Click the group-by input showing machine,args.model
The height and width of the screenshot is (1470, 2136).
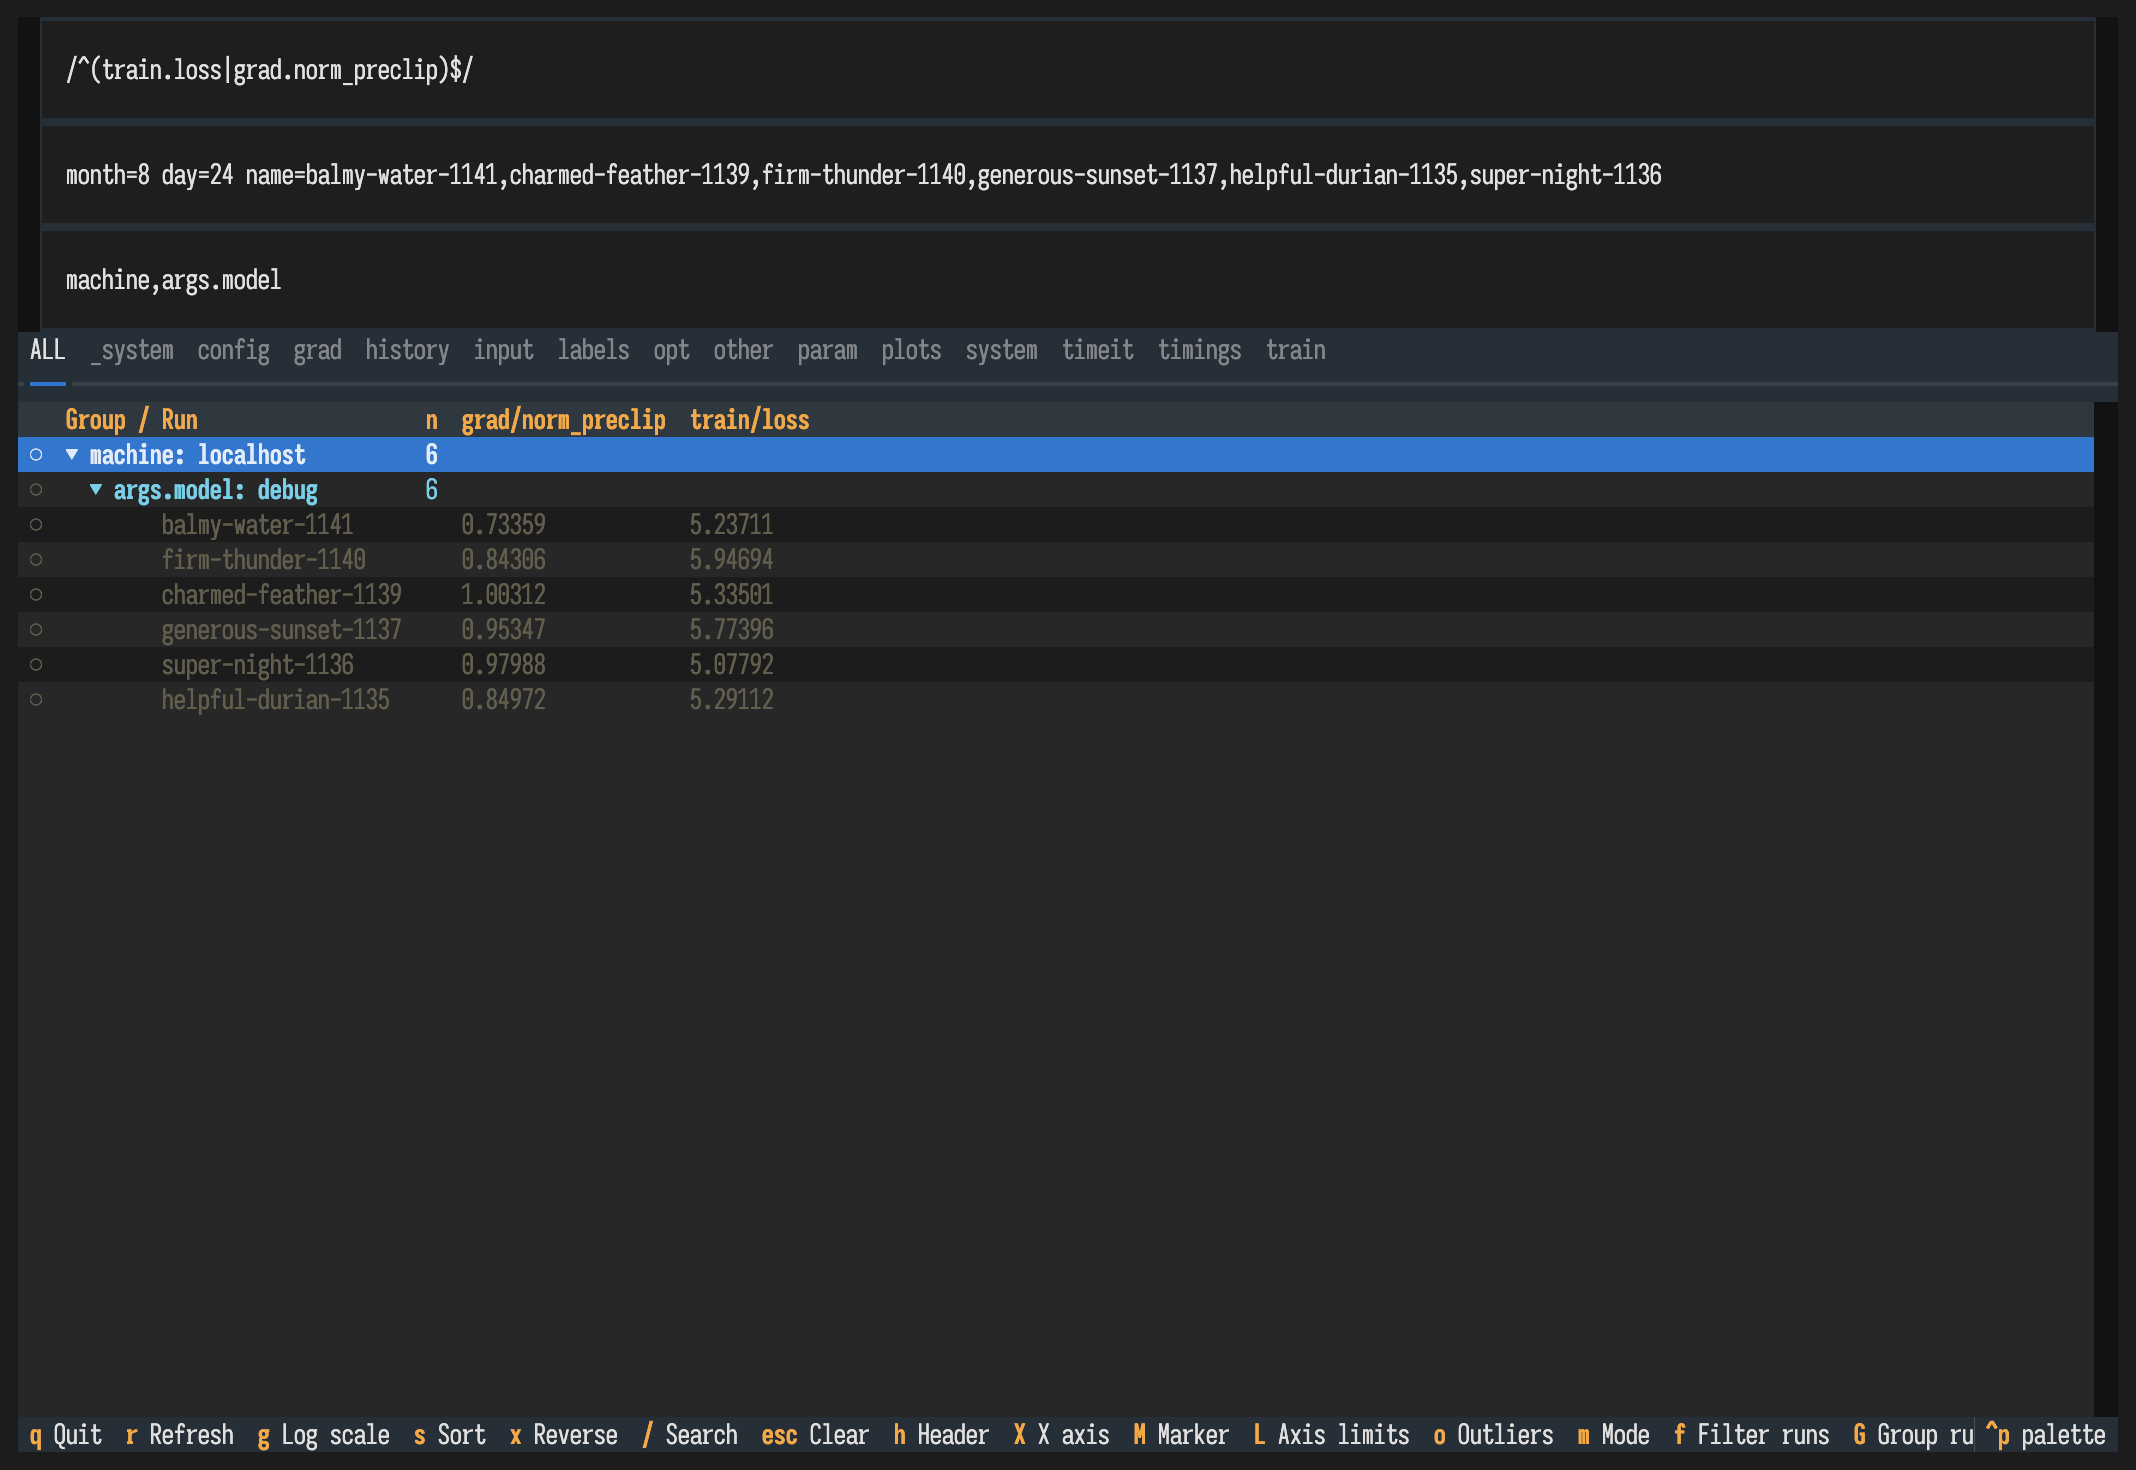tap(1067, 280)
